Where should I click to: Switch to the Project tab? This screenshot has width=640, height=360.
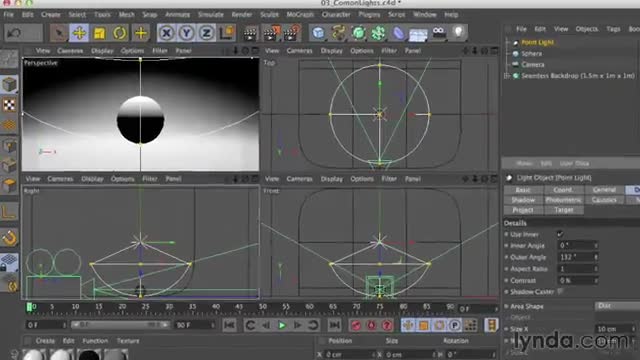point(523,210)
